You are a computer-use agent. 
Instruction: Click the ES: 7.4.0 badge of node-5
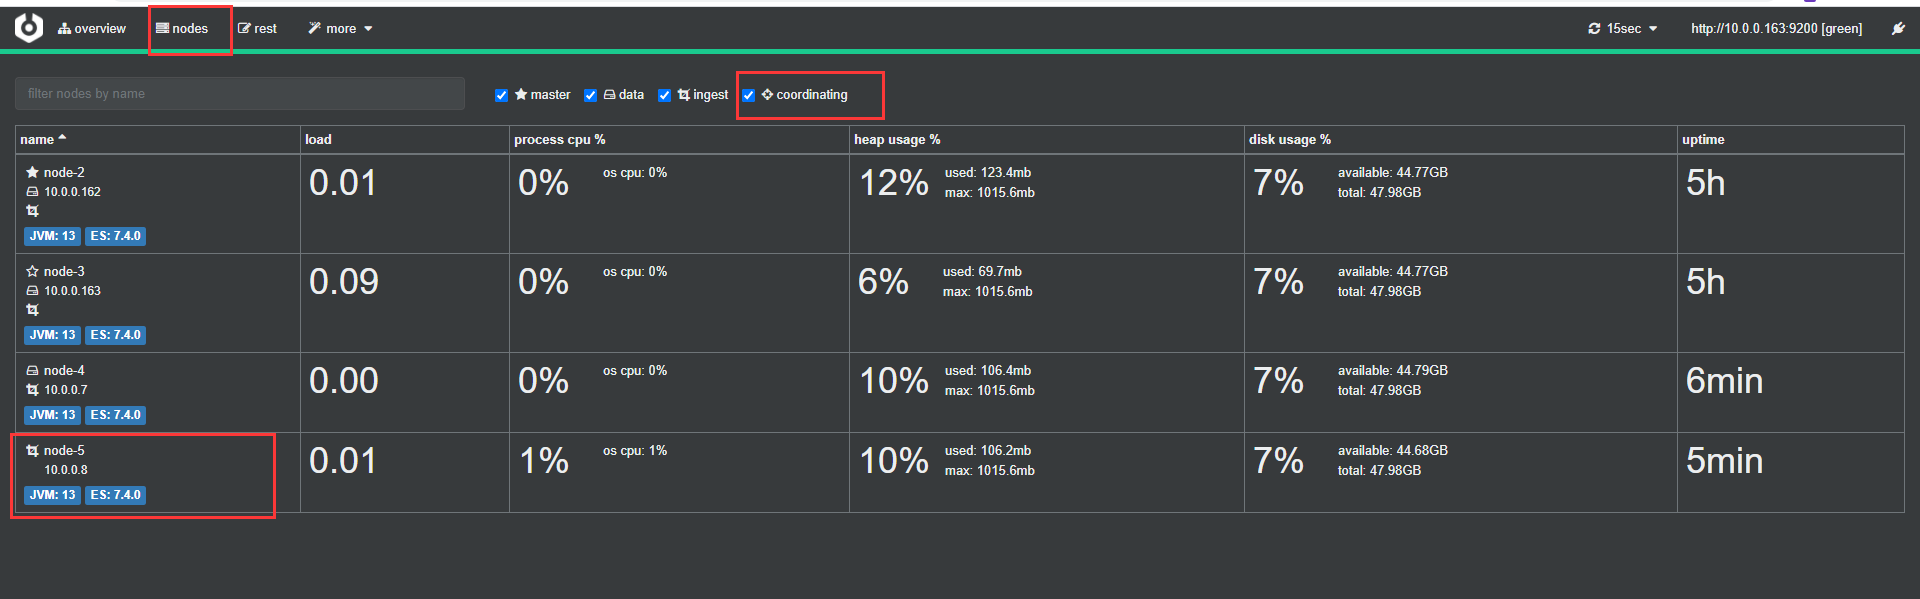tap(115, 495)
